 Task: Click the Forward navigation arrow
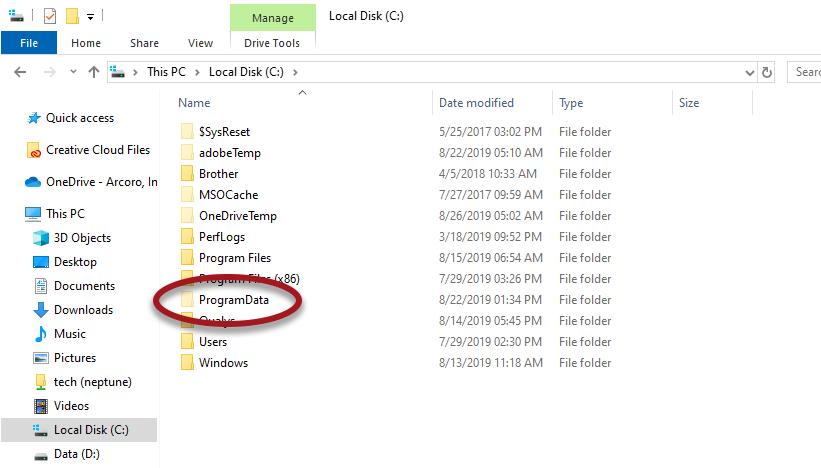click(50, 72)
